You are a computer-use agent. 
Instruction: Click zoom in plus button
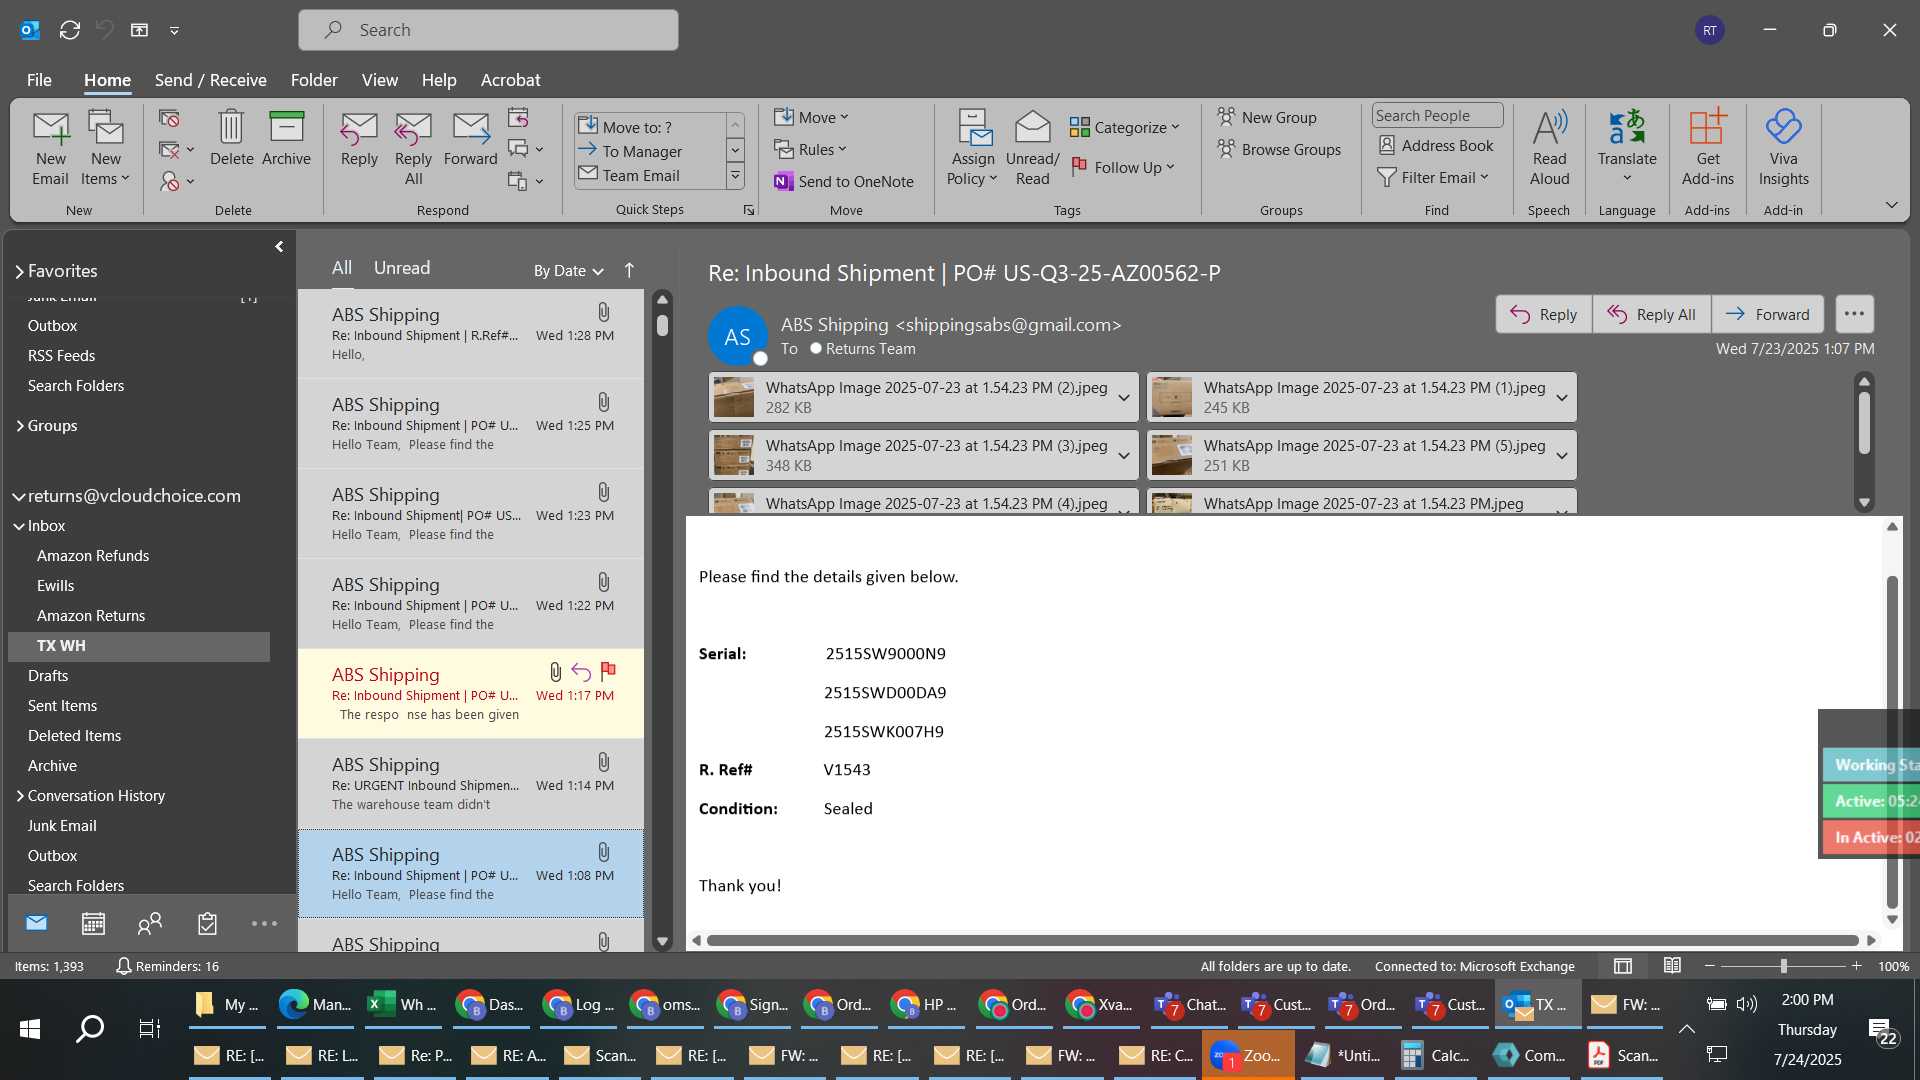(x=1857, y=966)
